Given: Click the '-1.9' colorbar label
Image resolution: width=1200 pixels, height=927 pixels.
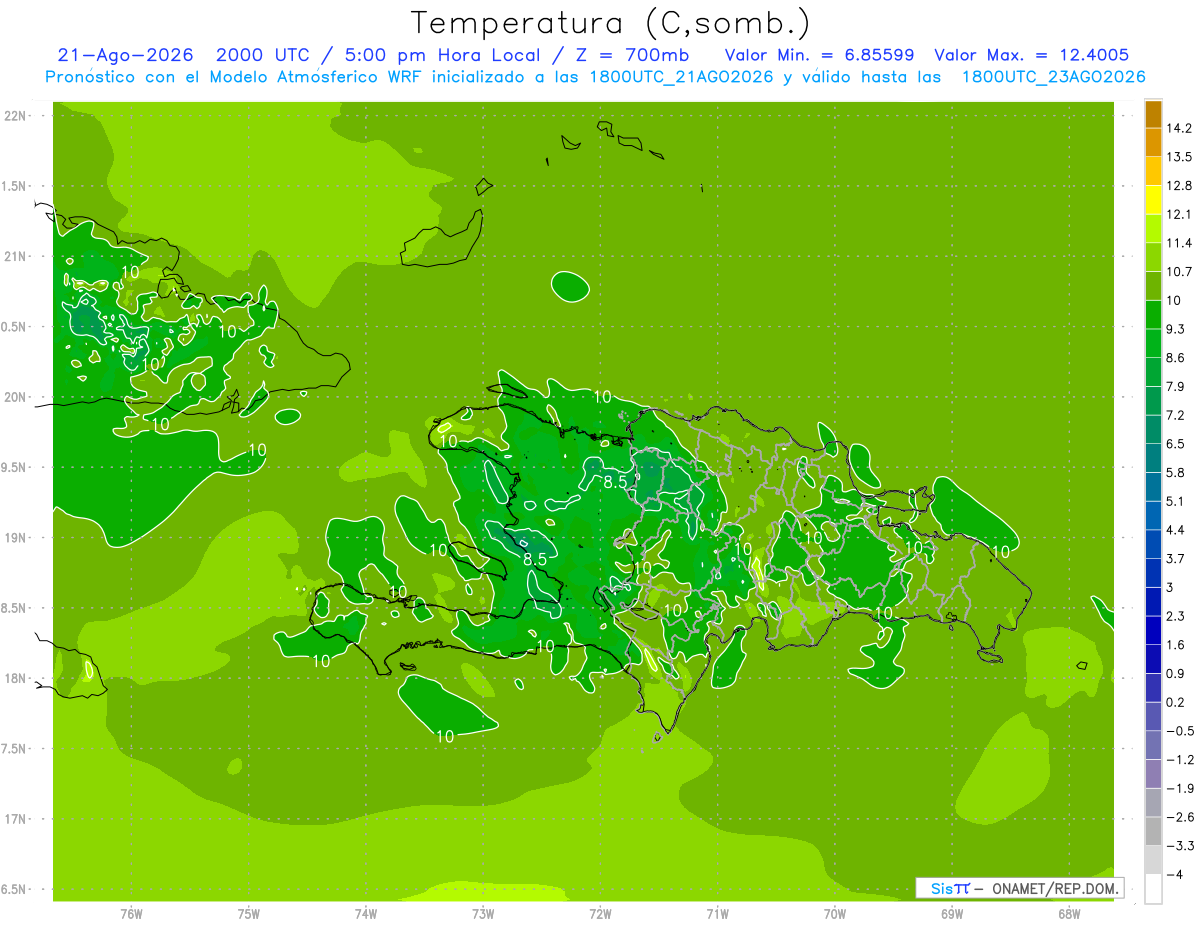Looking at the screenshot, I should 1180,789.
